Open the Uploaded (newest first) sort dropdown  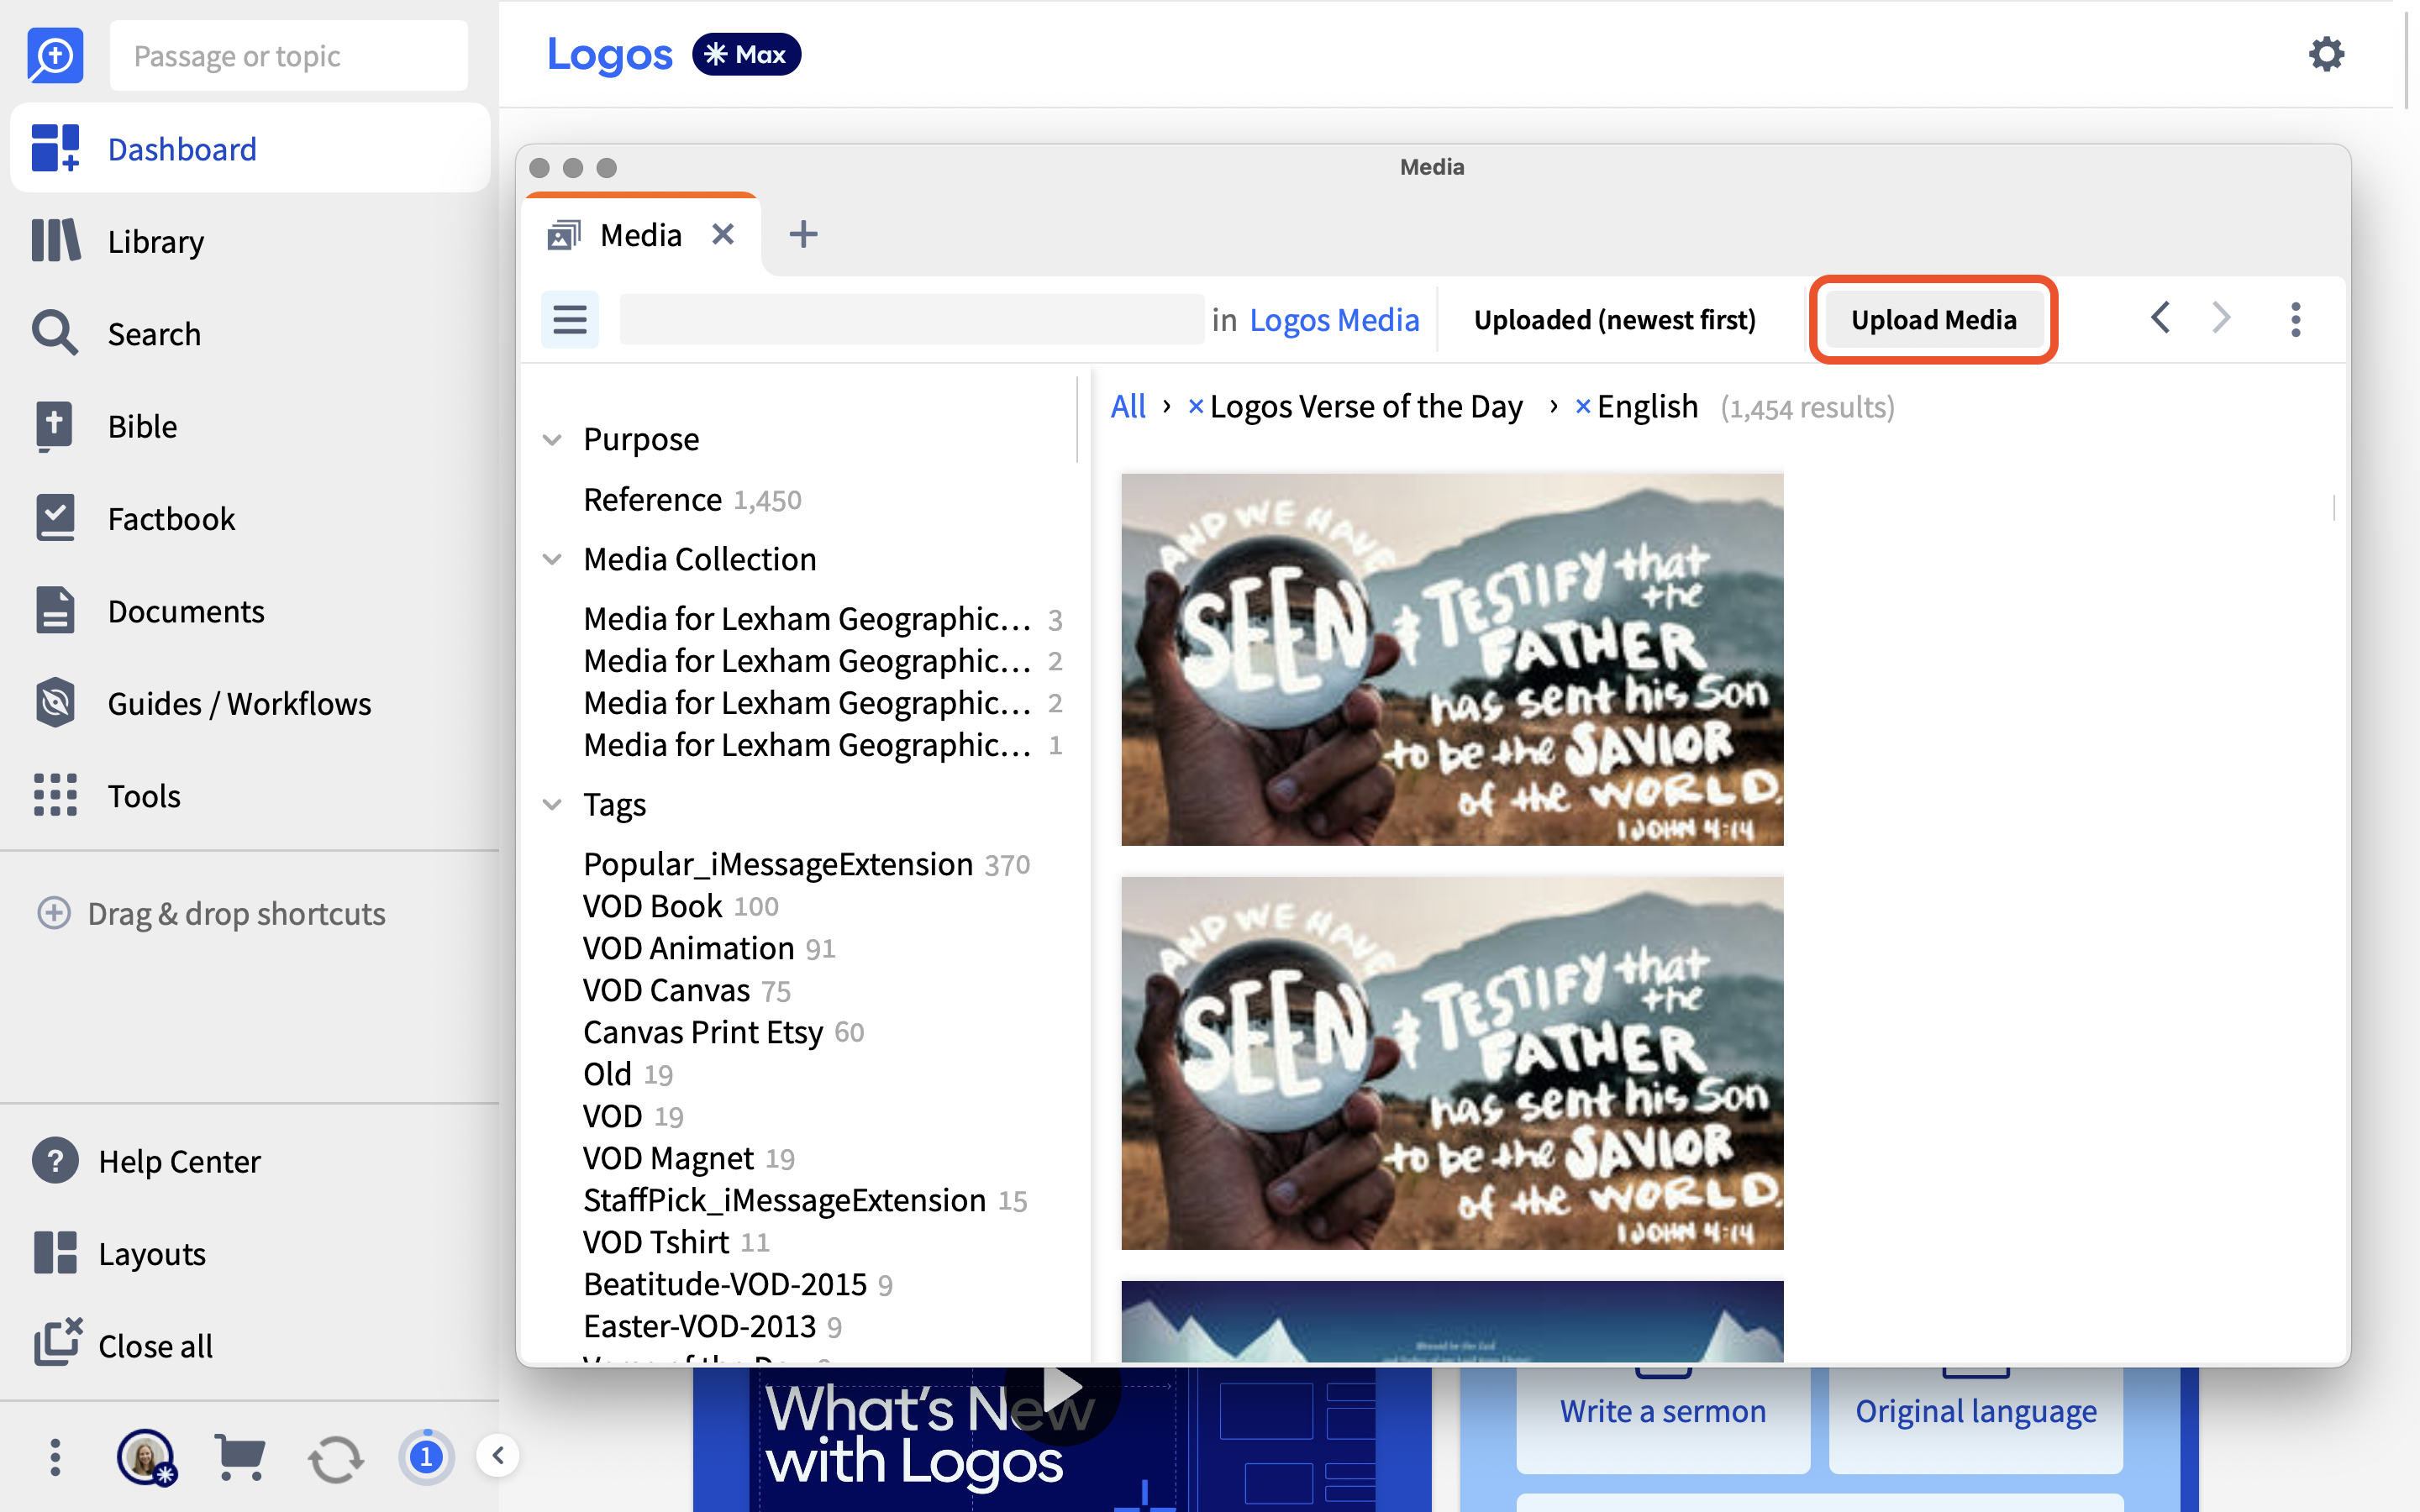point(1615,320)
